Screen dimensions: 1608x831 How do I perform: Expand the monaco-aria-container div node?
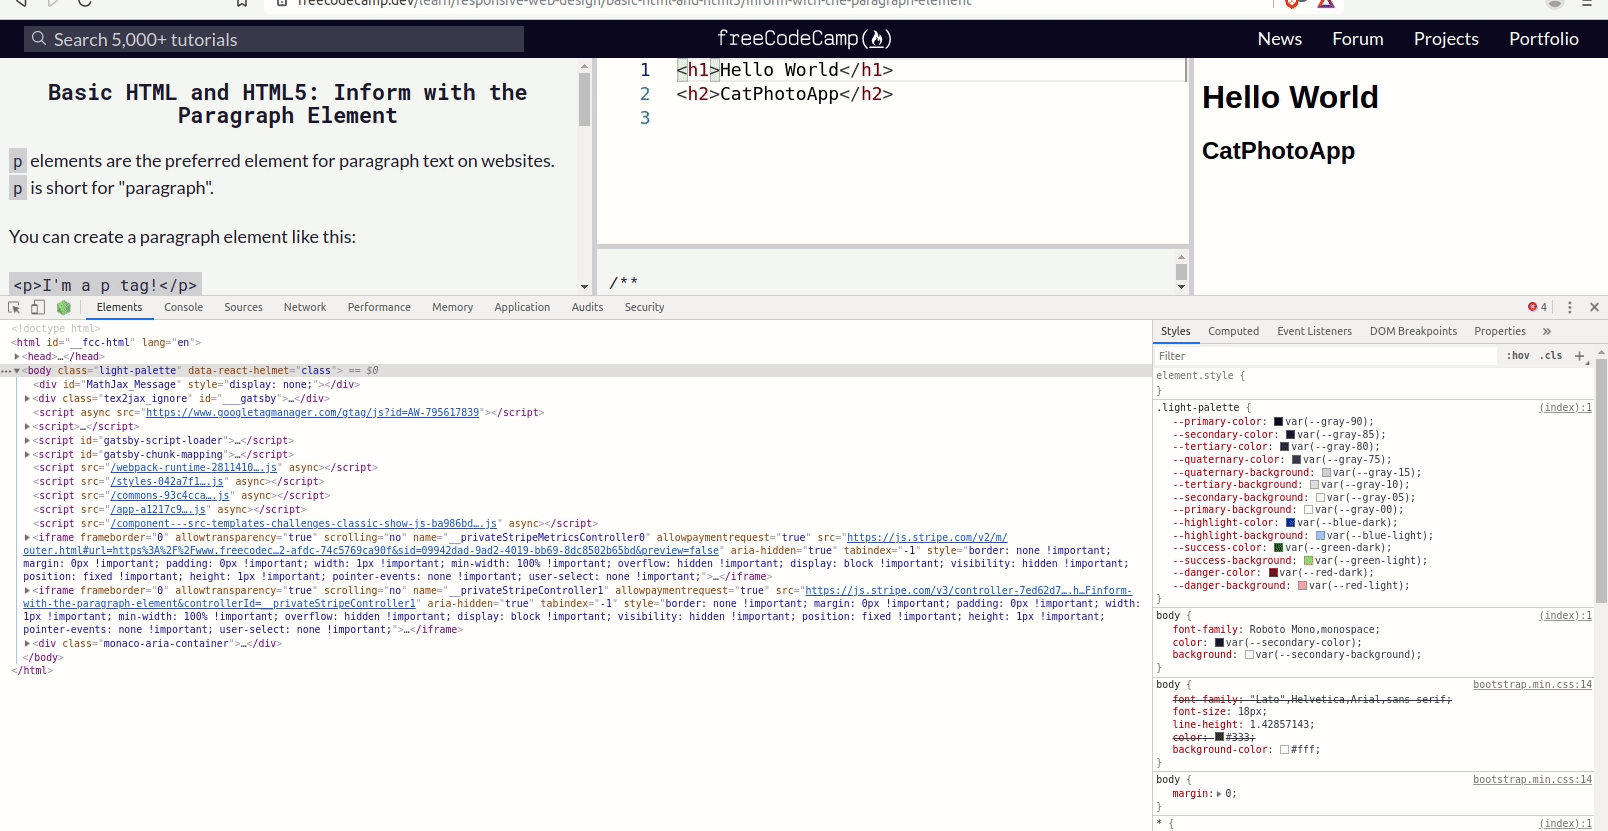(27, 643)
